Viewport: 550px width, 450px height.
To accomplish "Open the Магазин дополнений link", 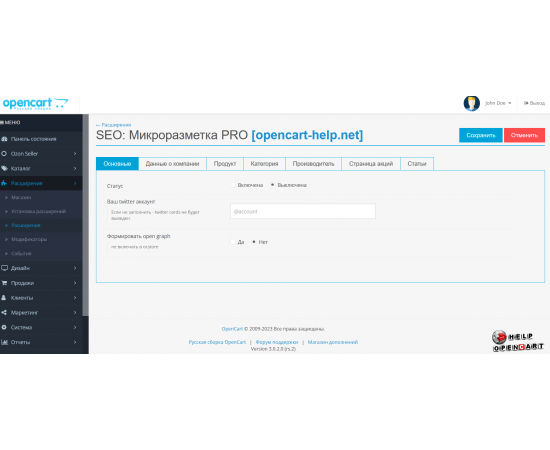I will (x=333, y=342).
